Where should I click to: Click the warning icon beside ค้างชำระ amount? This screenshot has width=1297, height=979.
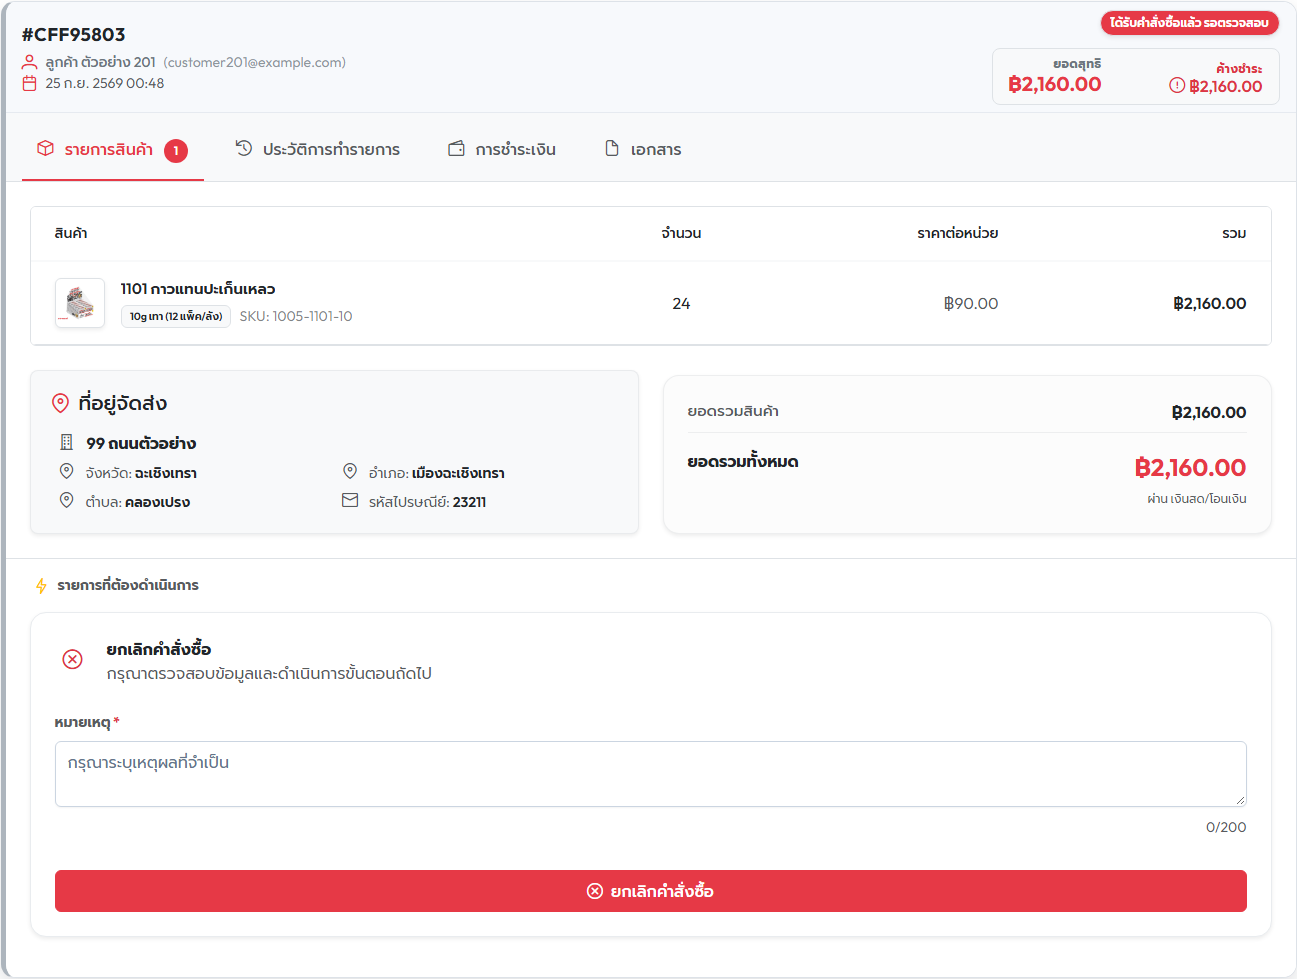pyautogui.click(x=1177, y=86)
